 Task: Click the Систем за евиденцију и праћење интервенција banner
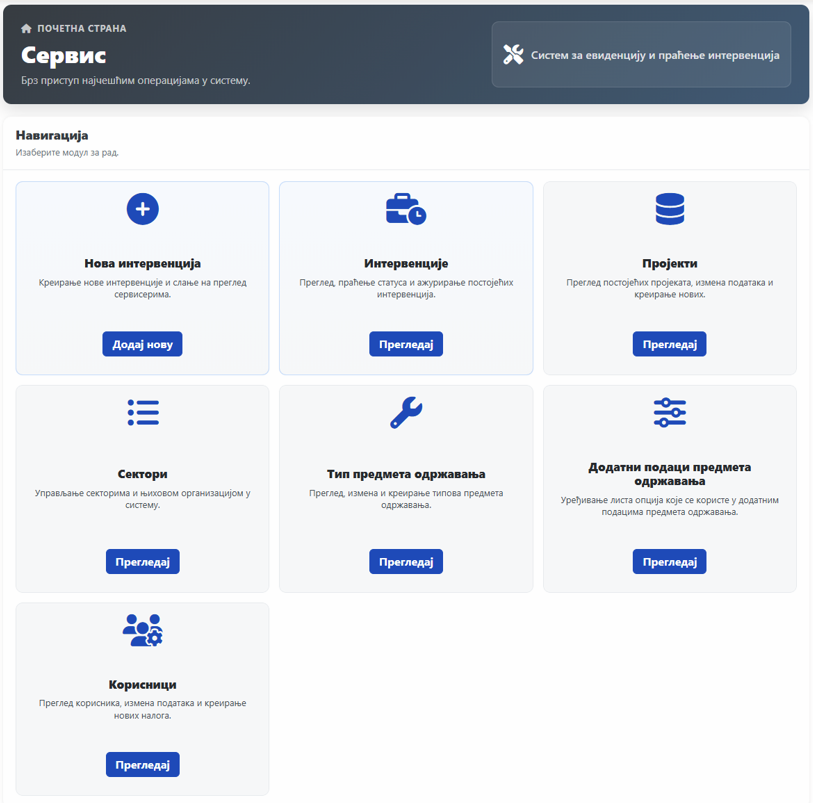coord(641,54)
